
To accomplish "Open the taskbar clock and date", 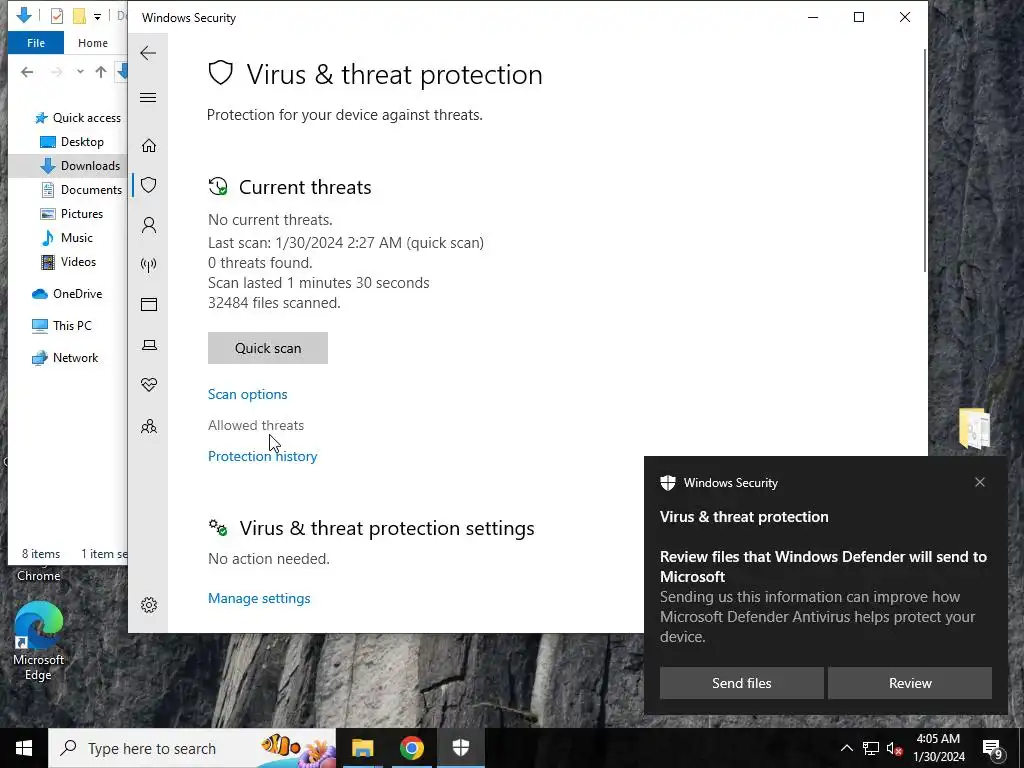I will (938, 748).
